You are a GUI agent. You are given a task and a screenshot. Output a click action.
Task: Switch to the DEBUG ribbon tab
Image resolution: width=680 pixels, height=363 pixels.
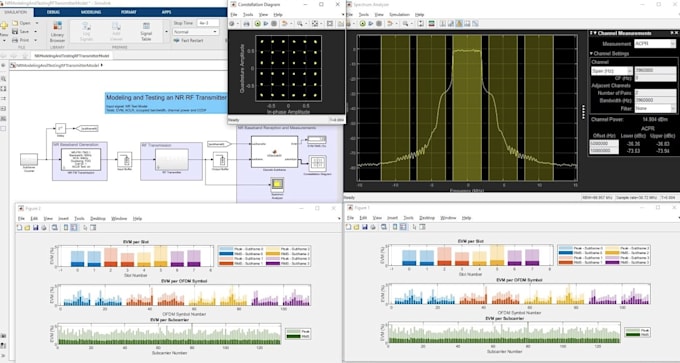(x=54, y=12)
